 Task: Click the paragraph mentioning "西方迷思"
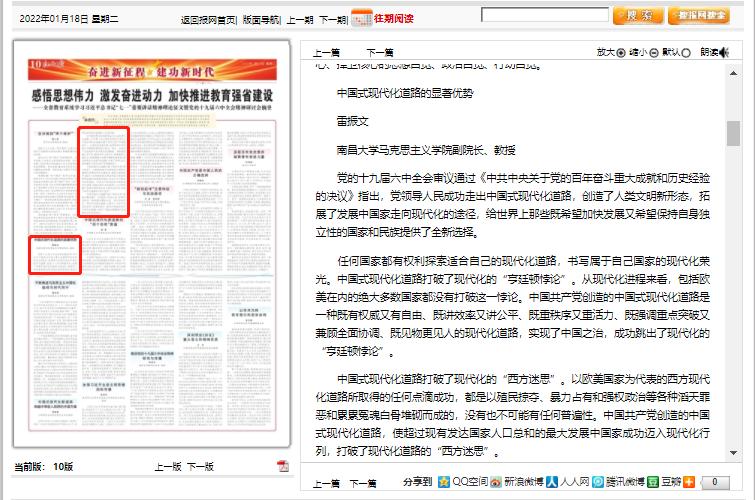click(512, 415)
